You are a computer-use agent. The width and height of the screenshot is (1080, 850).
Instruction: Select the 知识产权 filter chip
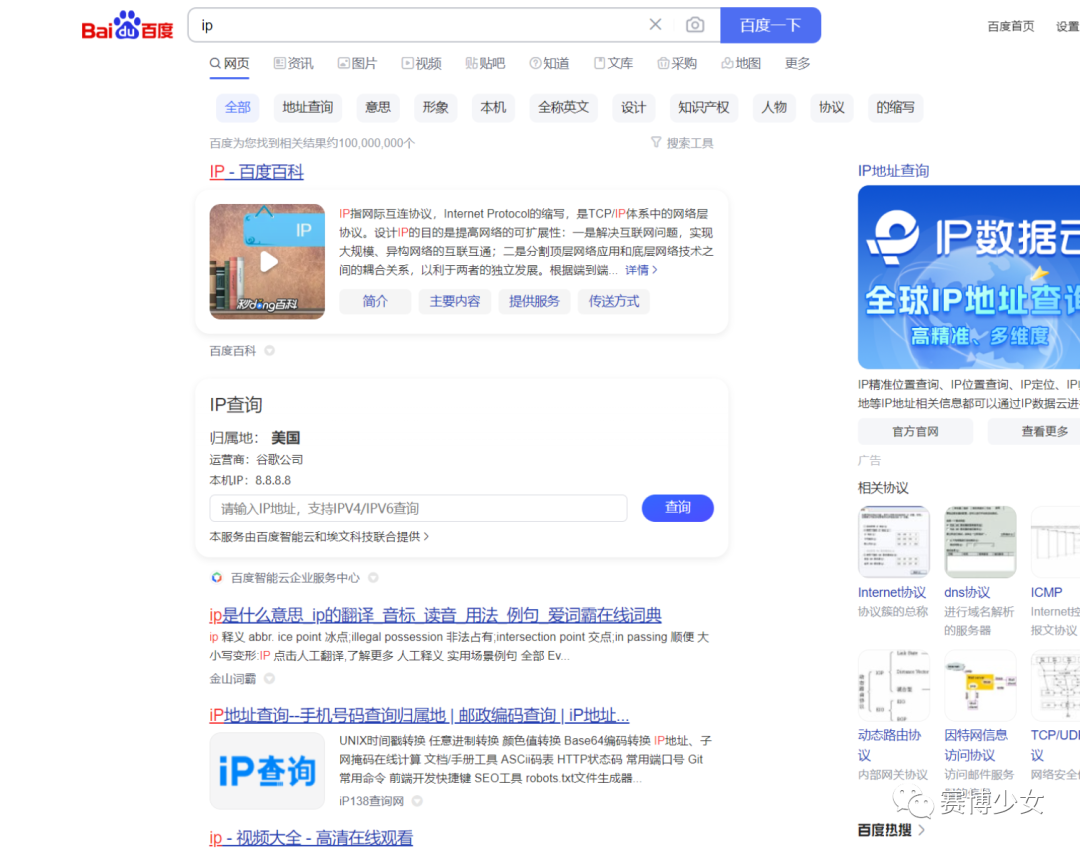(x=704, y=107)
